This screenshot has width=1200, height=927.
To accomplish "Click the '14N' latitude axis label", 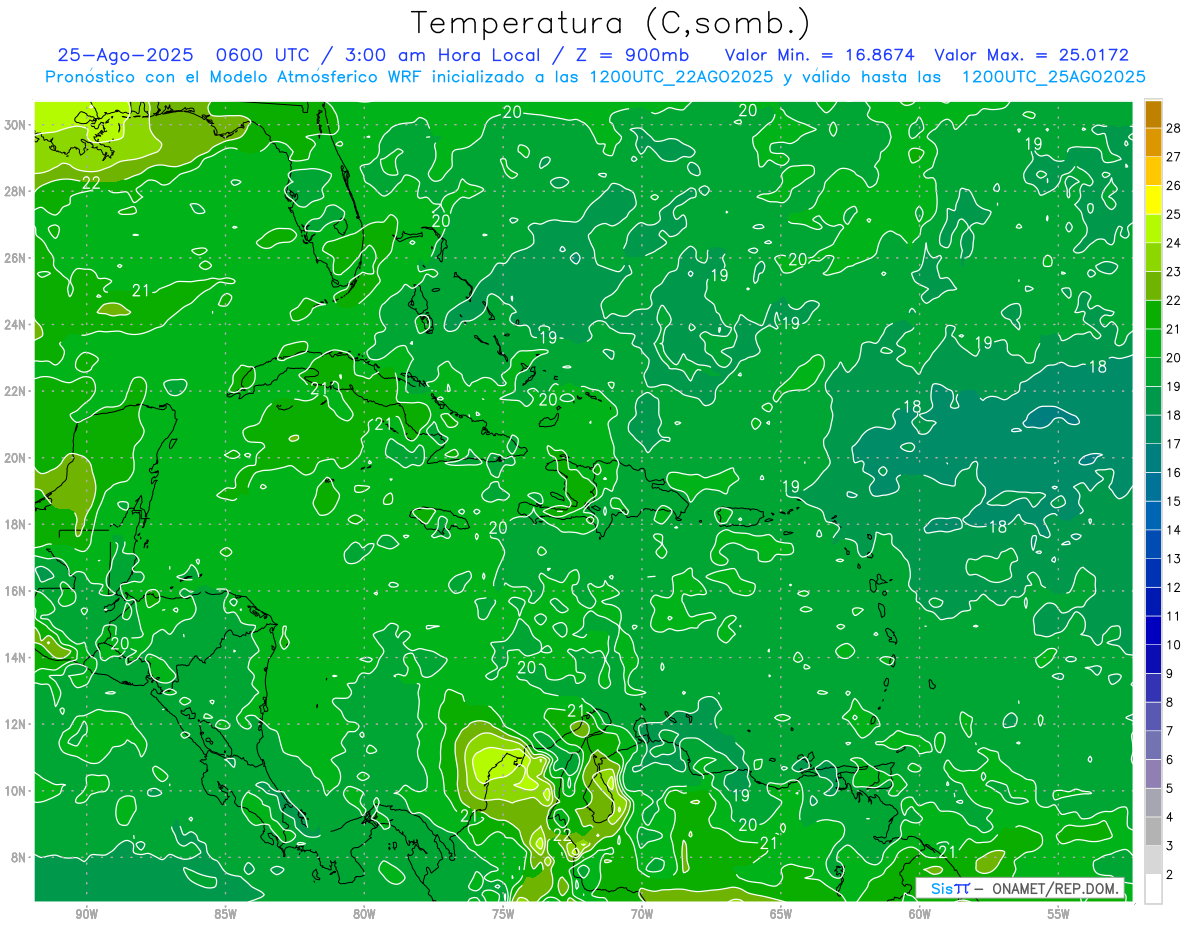I will pos(15,658).
